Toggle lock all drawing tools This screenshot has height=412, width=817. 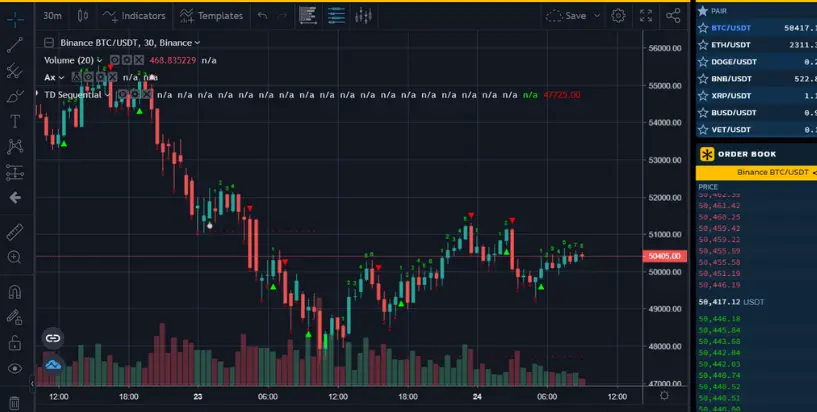[x=15, y=343]
